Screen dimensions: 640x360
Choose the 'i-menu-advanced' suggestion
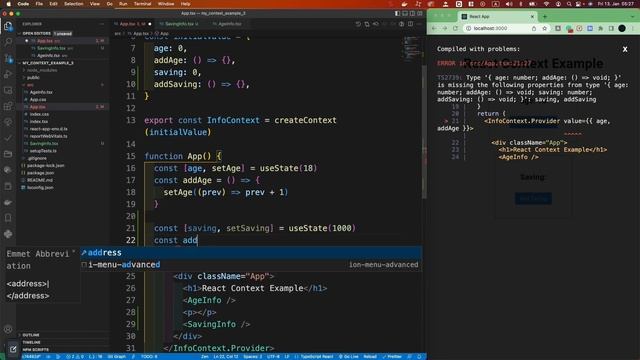(x=251, y=265)
